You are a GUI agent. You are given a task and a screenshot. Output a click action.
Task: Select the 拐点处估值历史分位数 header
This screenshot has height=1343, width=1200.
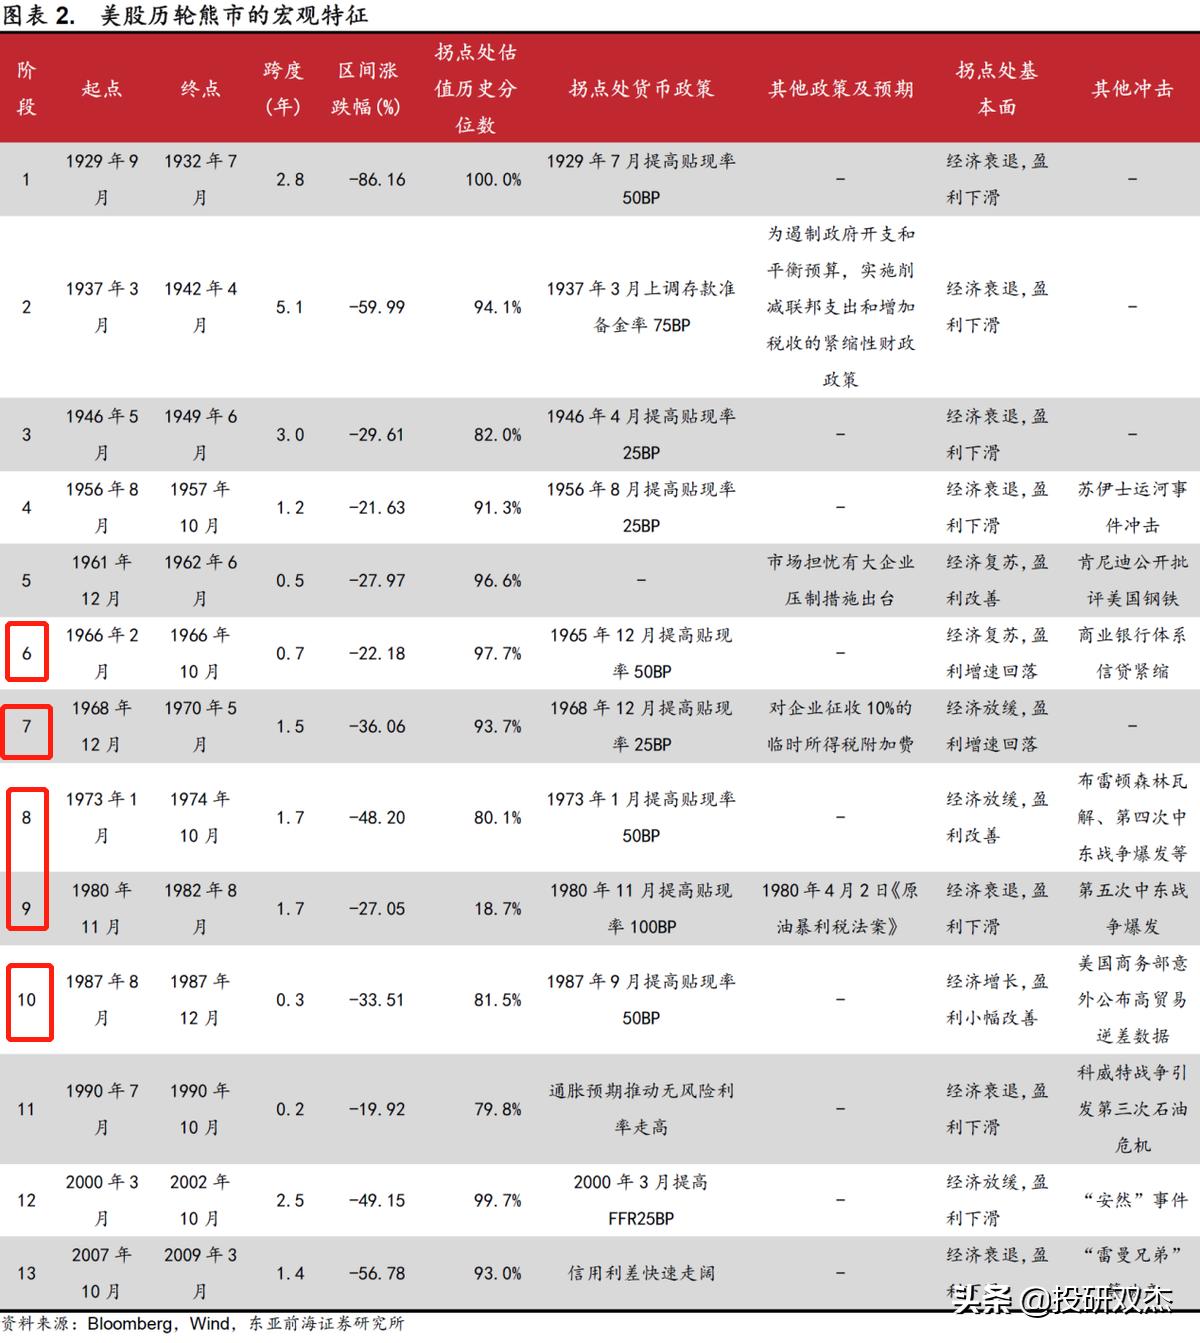pos(478,86)
